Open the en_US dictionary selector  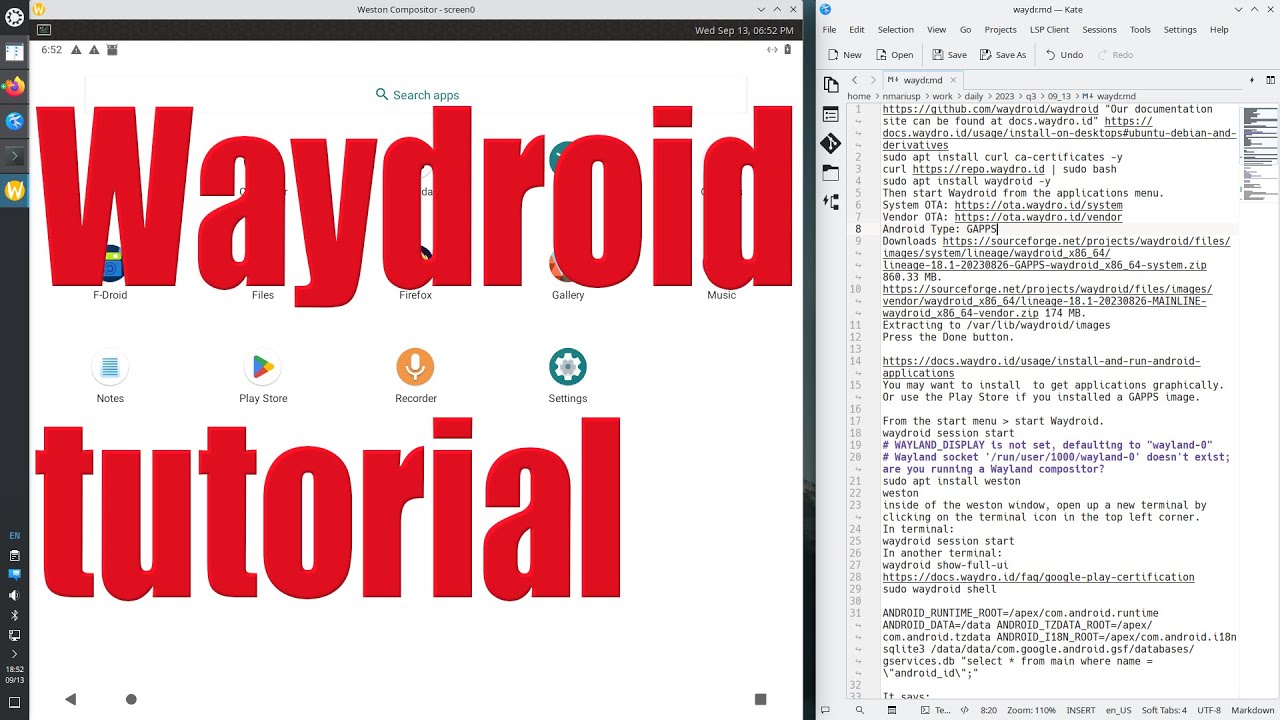[x=1118, y=710]
